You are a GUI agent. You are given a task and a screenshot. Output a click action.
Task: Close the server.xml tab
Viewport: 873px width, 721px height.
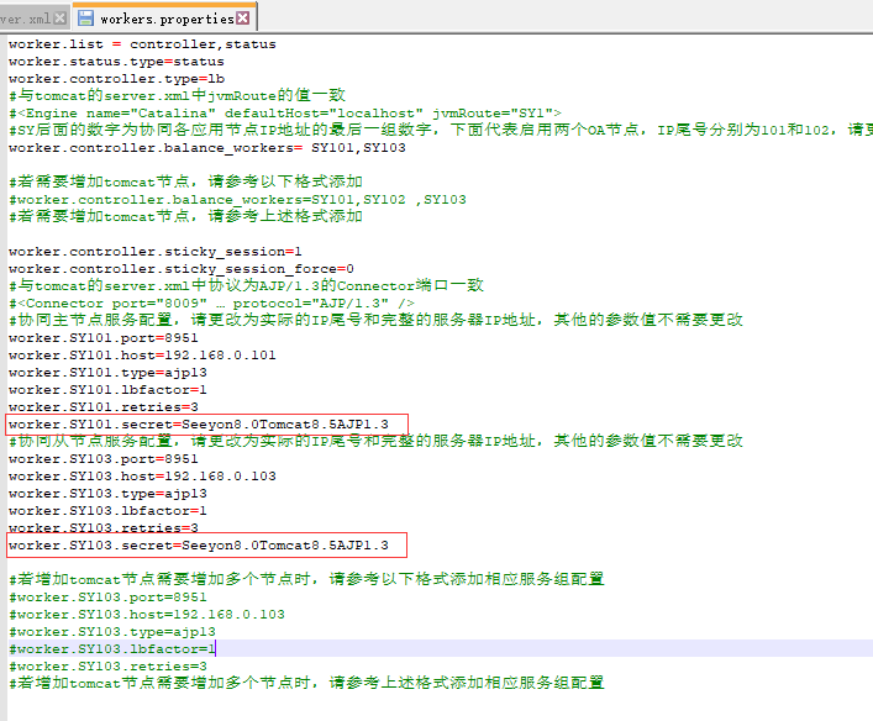(x=60, y=18)
